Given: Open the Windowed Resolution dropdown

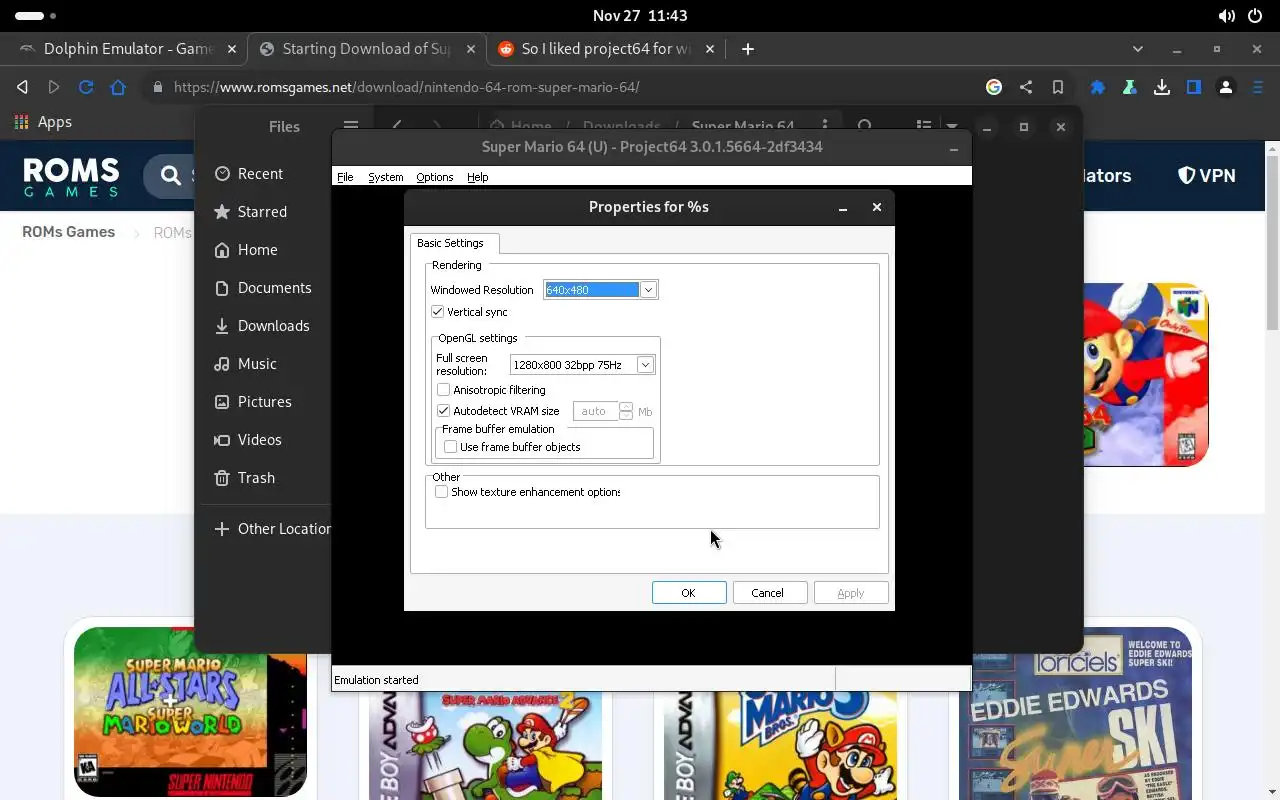Looking at the screenshot, I should point(648,290).
